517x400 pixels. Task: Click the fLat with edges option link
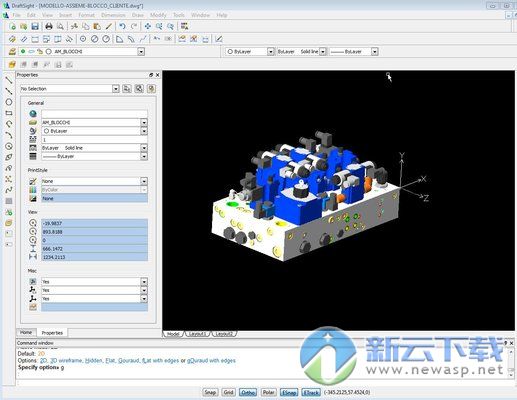[x=160, y=361]
